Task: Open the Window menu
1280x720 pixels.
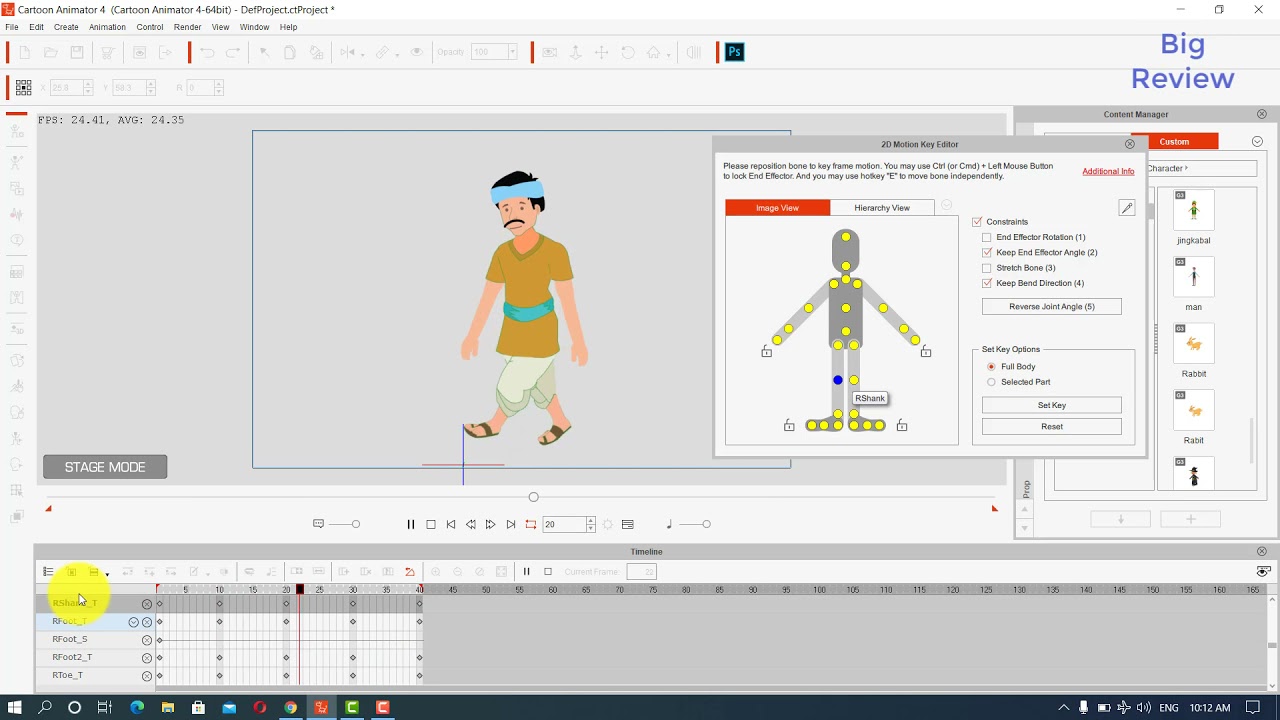Action: click(254, 27)
